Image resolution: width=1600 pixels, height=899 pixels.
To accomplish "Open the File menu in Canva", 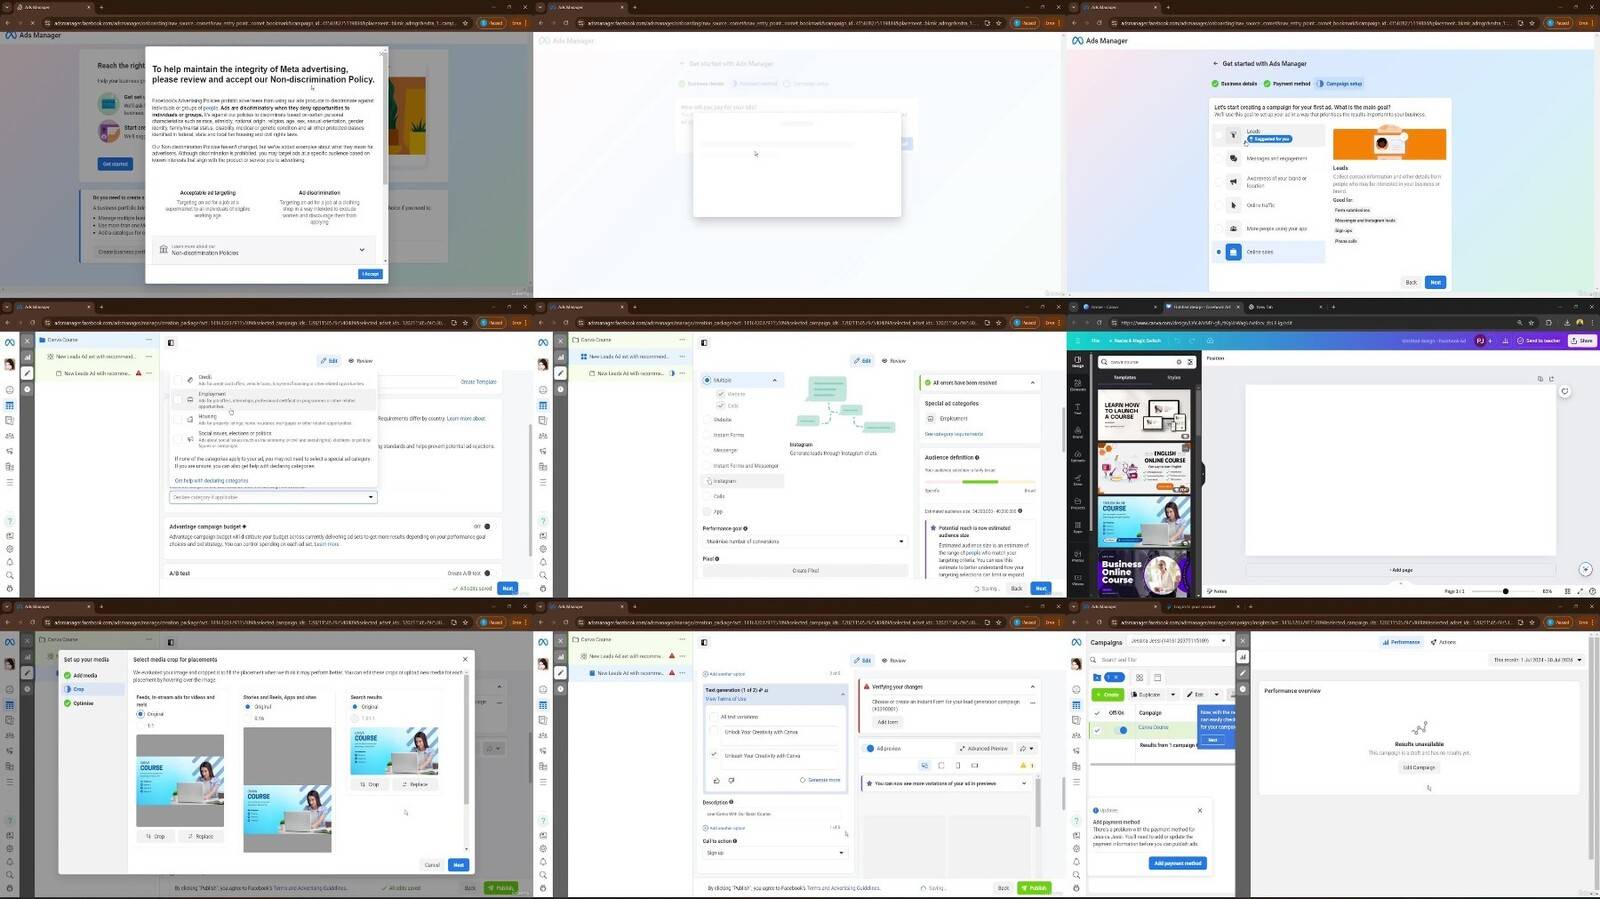I will 1095,340.
